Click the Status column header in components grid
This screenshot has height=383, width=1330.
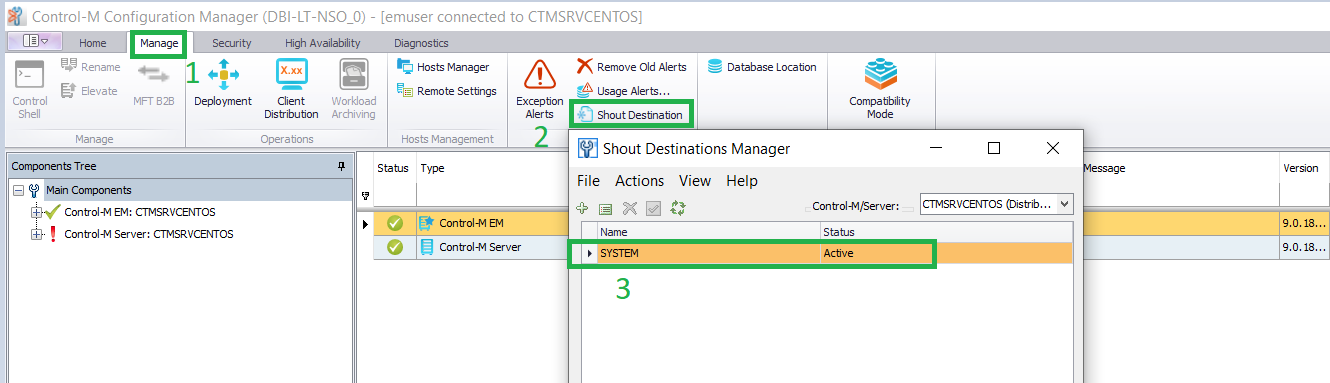click(393, 168)
